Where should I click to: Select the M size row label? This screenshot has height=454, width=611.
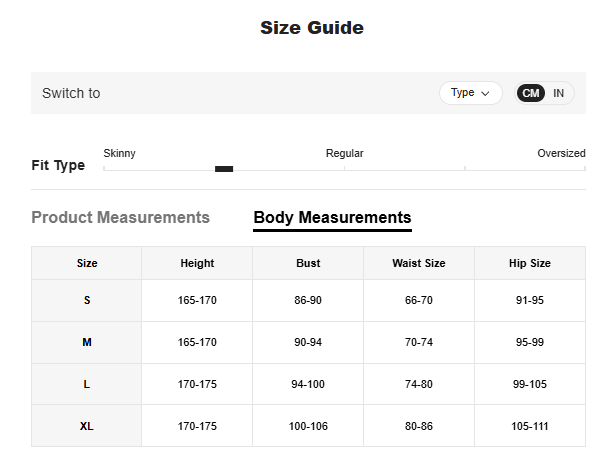pos(87,342)
